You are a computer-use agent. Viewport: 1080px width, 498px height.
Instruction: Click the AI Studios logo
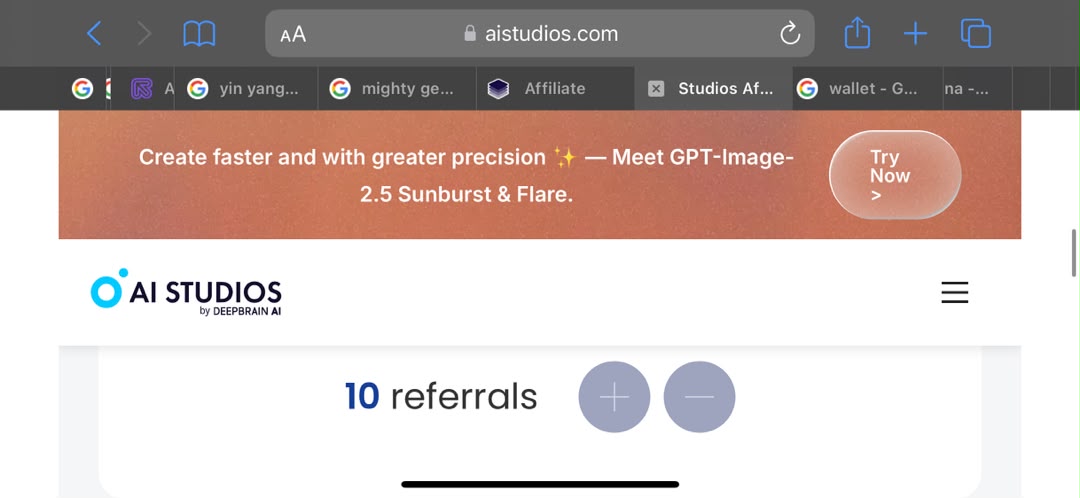pyautogui.click(x=186, y=292)
